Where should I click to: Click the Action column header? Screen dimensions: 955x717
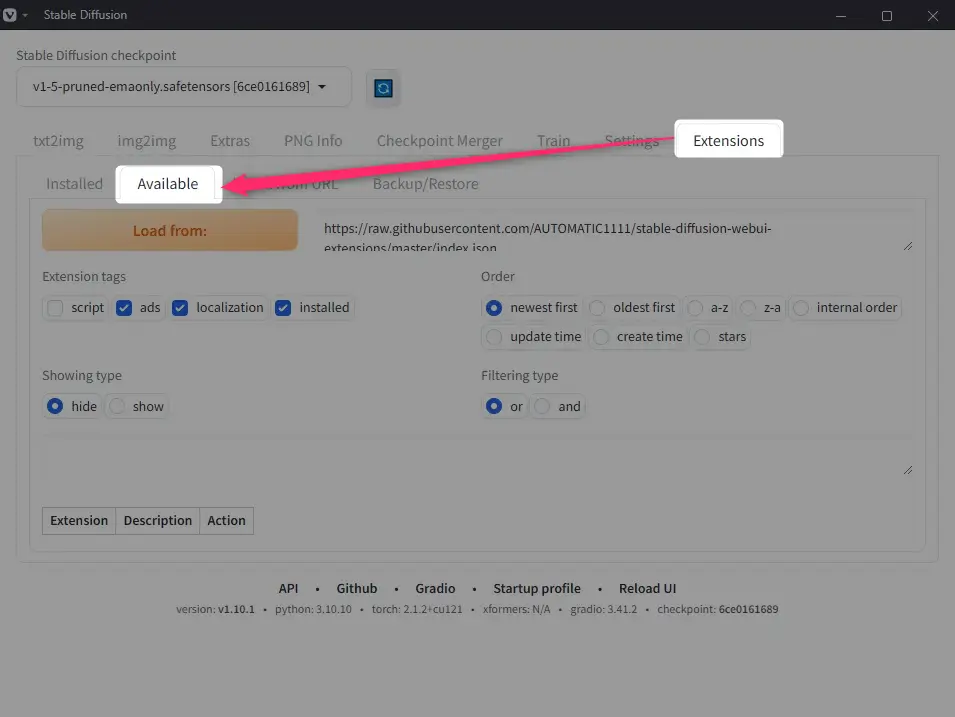click(x=227, y=520)
